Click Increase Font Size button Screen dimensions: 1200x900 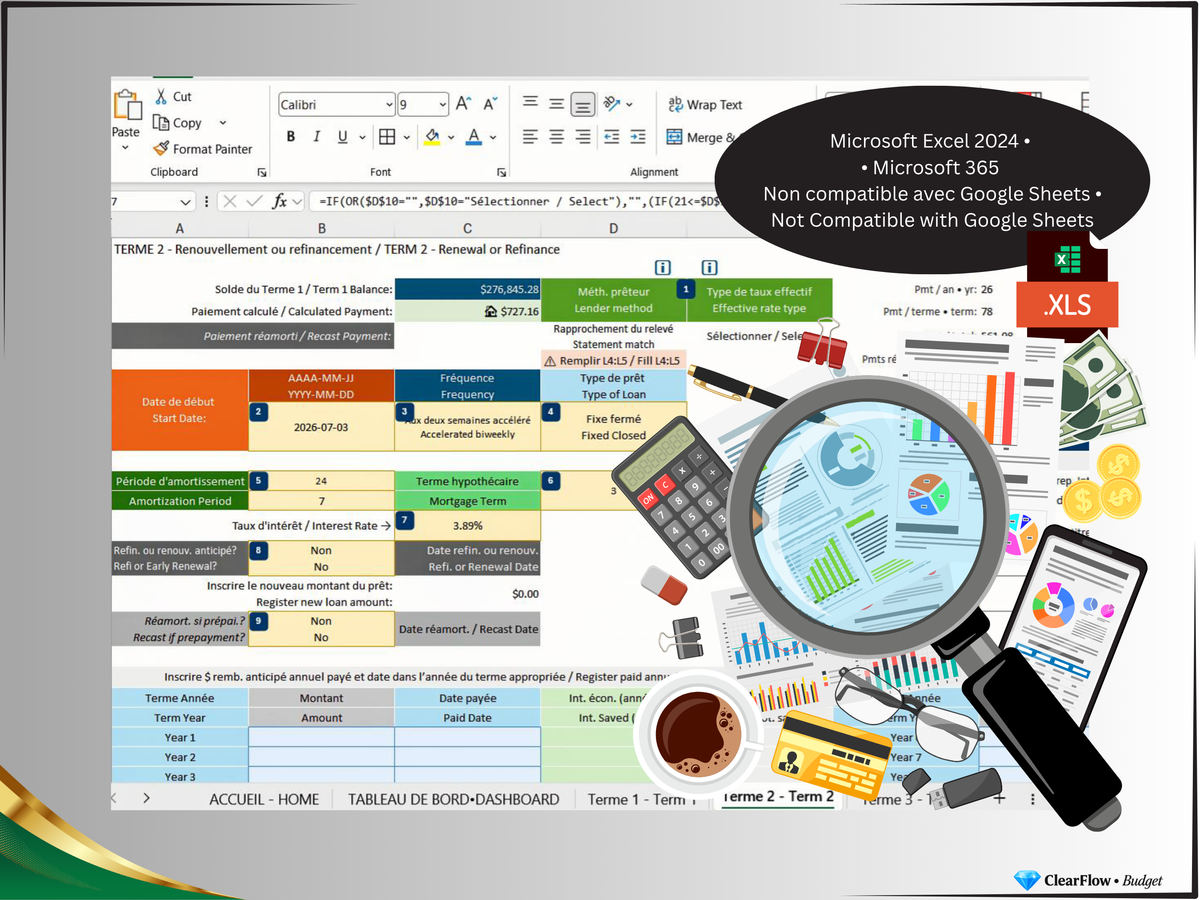(x=463, y=103)
